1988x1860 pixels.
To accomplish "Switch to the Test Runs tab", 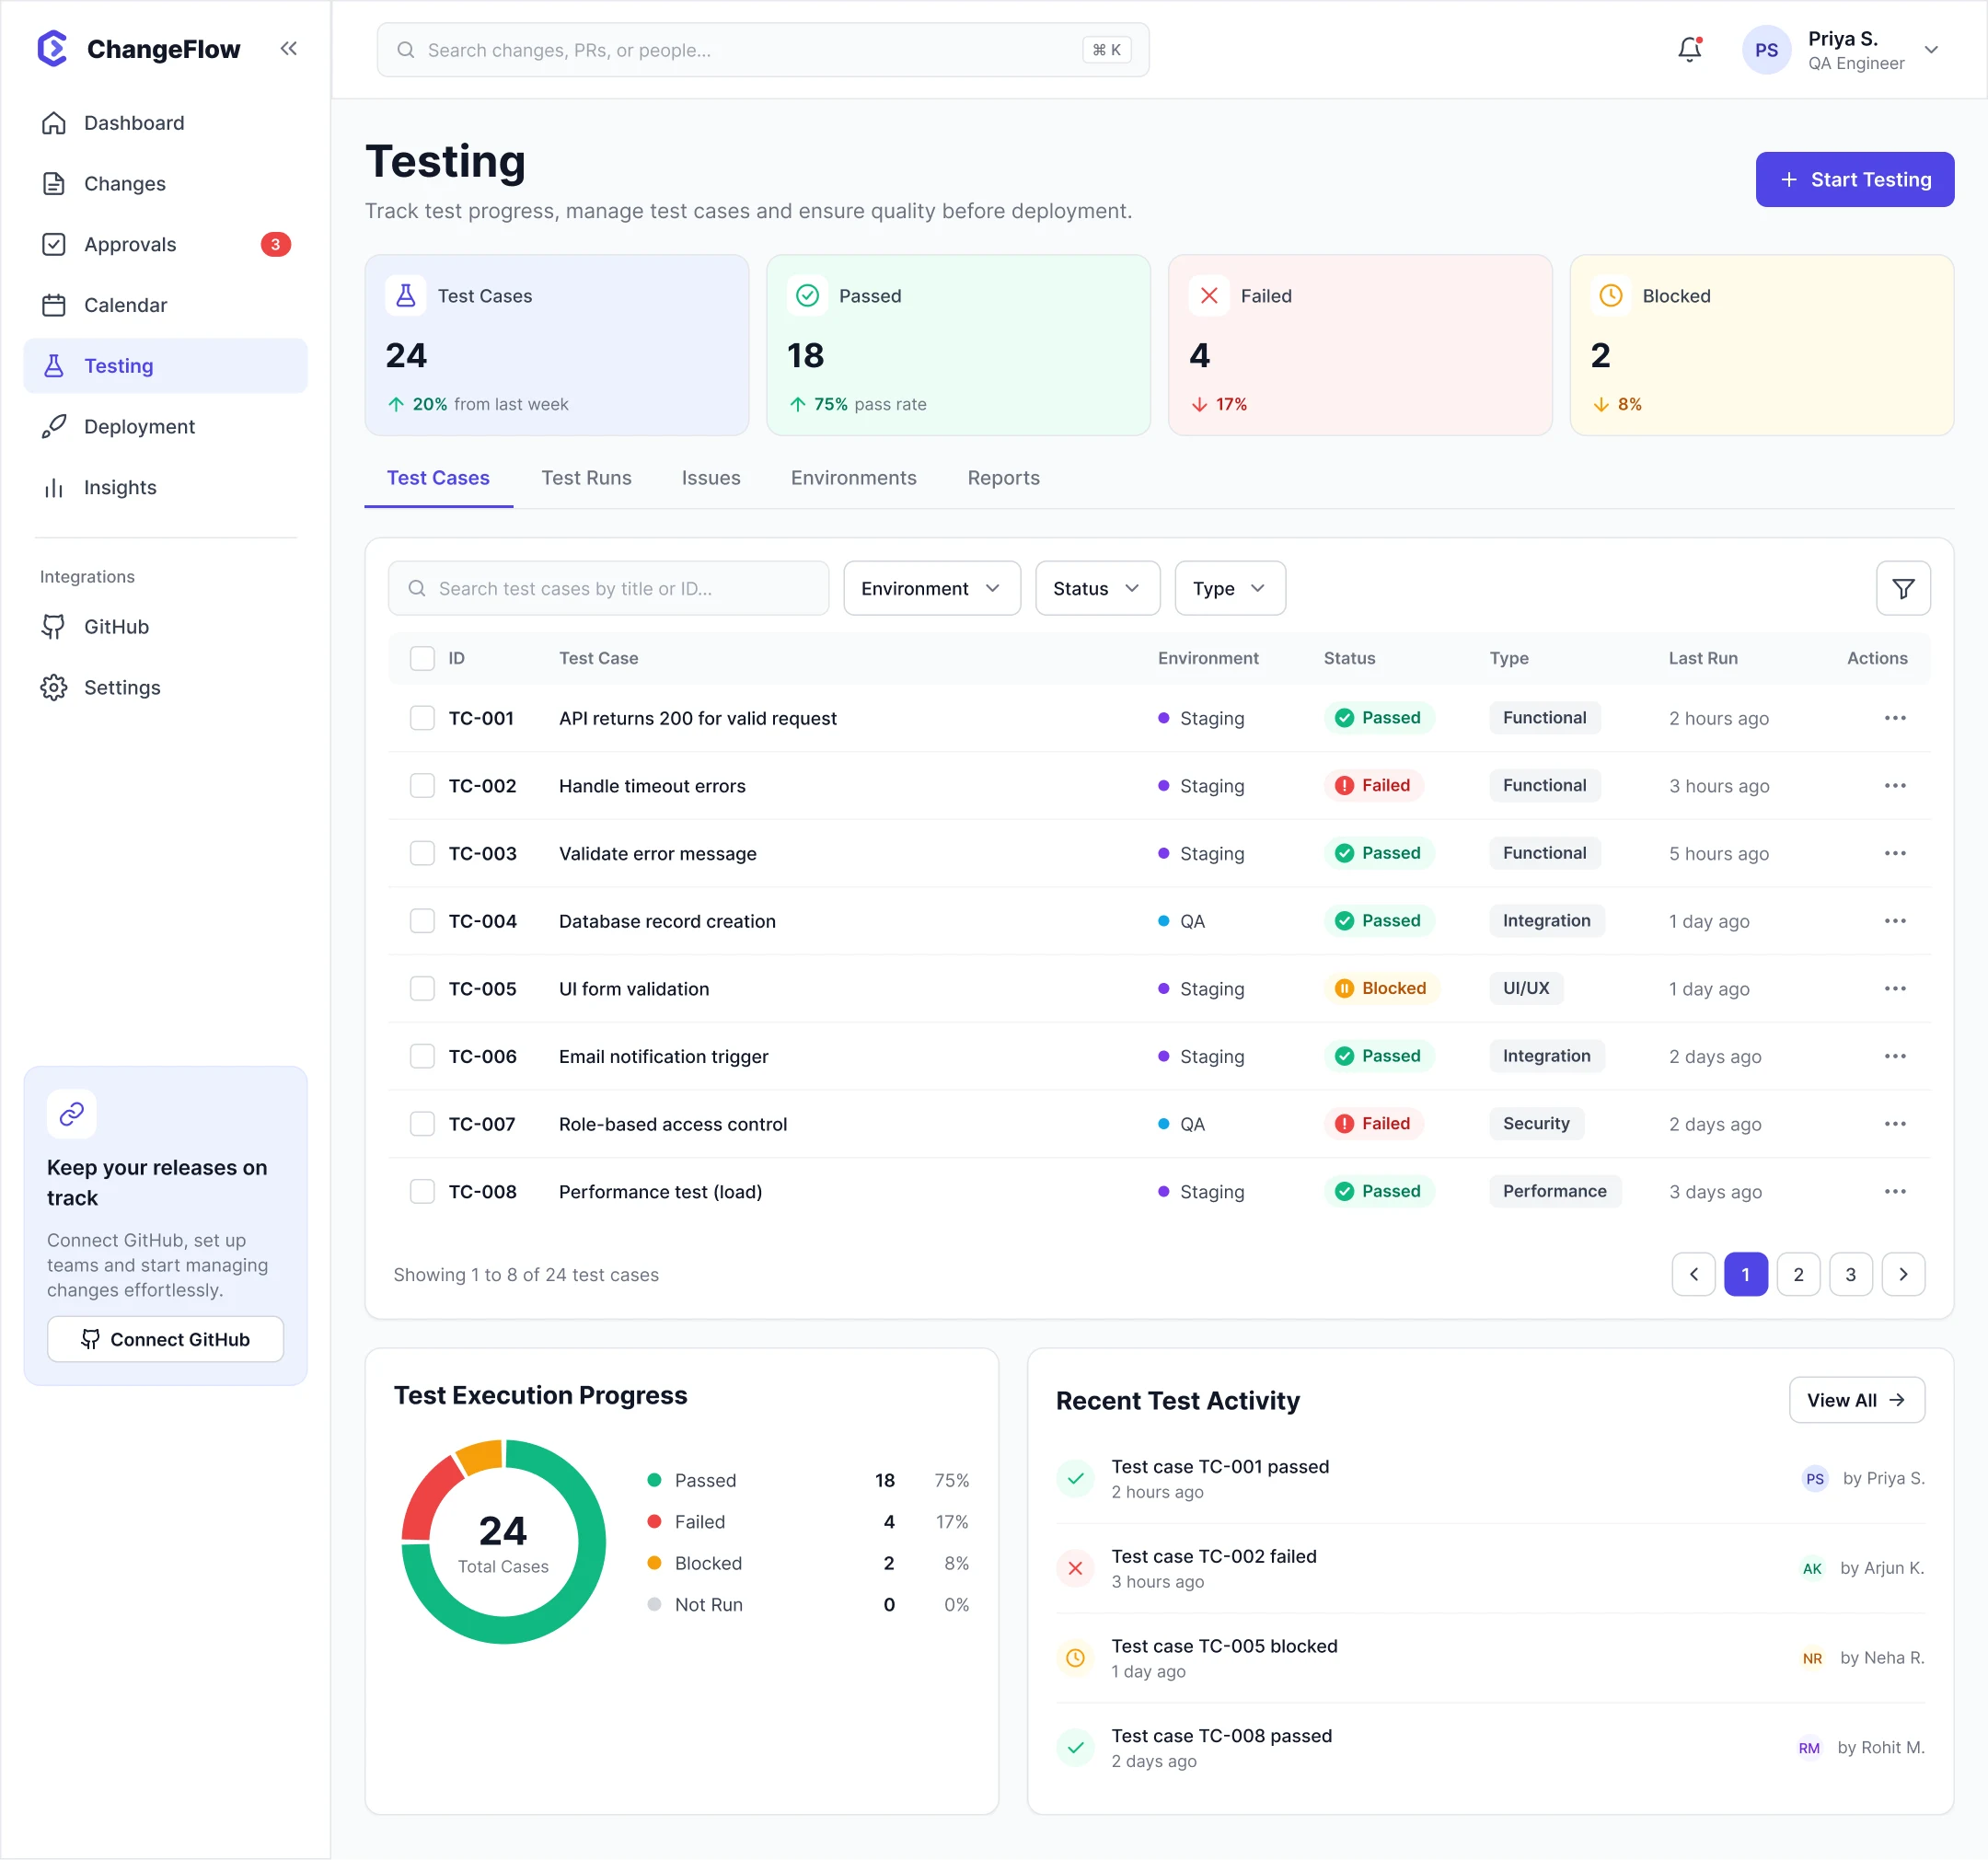I will [x=586, y=478].
